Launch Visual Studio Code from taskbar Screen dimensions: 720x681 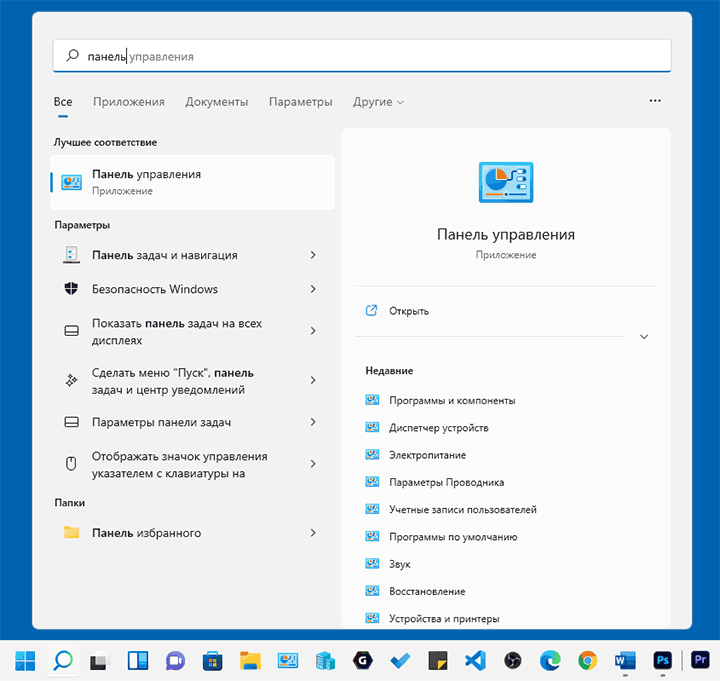[x=475, y=661]
